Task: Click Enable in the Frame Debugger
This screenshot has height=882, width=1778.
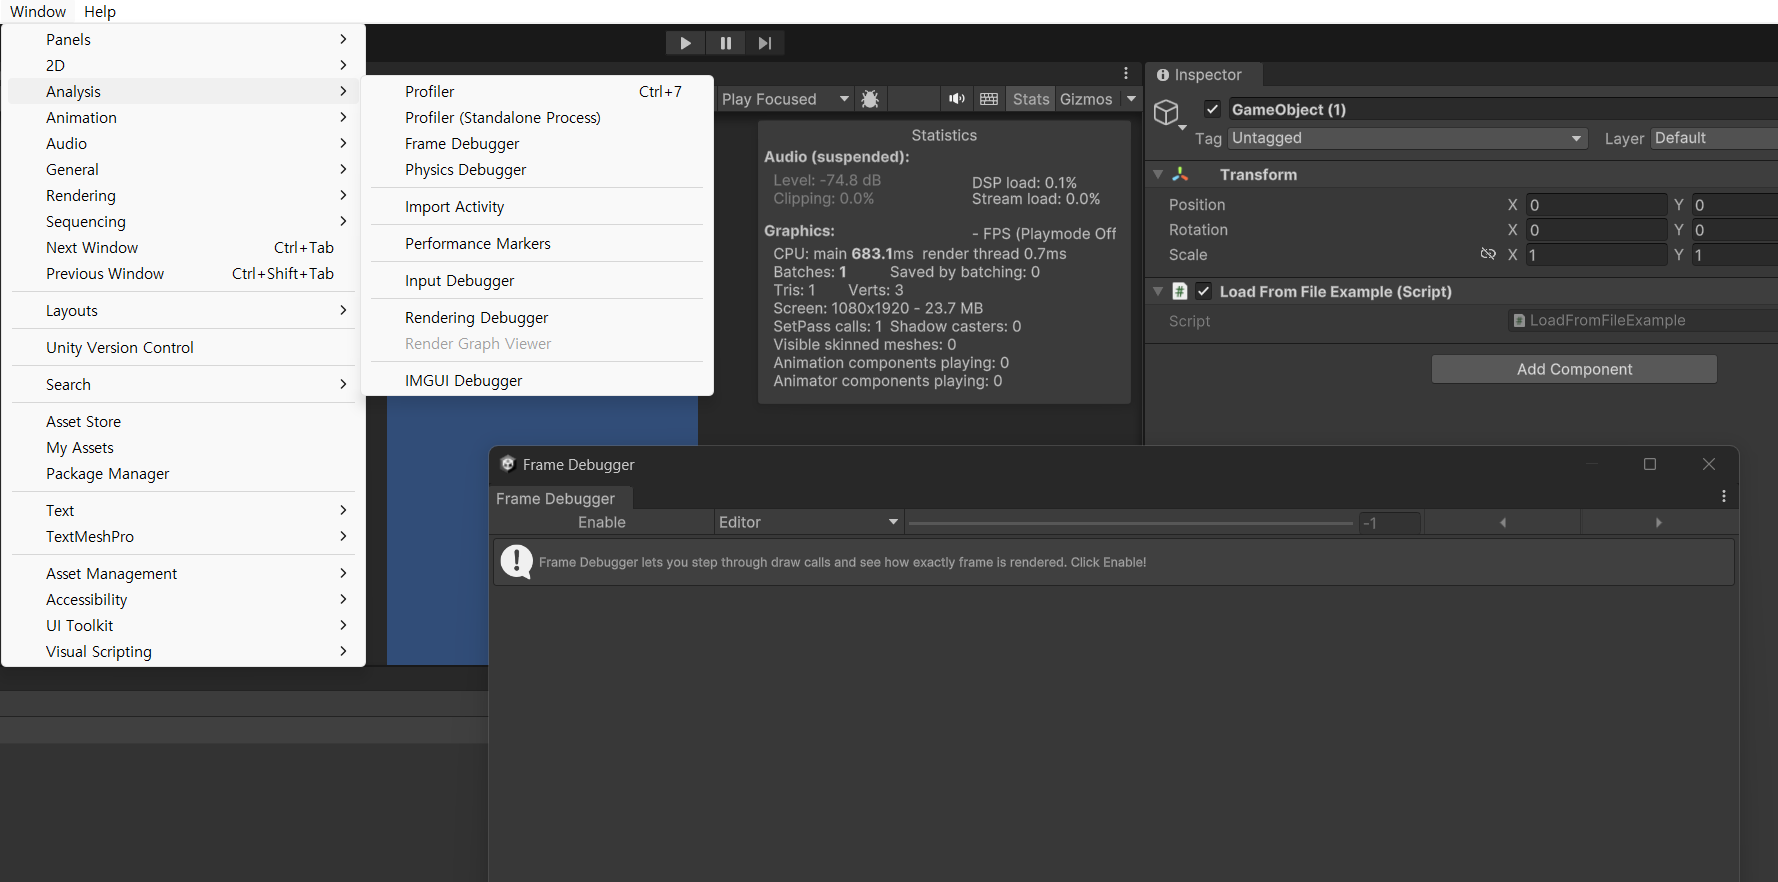Action: tap(602, 522)
